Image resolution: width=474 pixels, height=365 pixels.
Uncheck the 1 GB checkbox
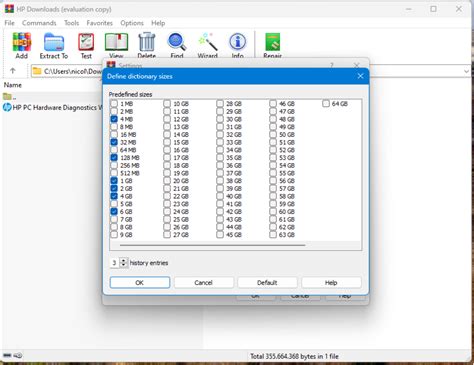(114, 181)
